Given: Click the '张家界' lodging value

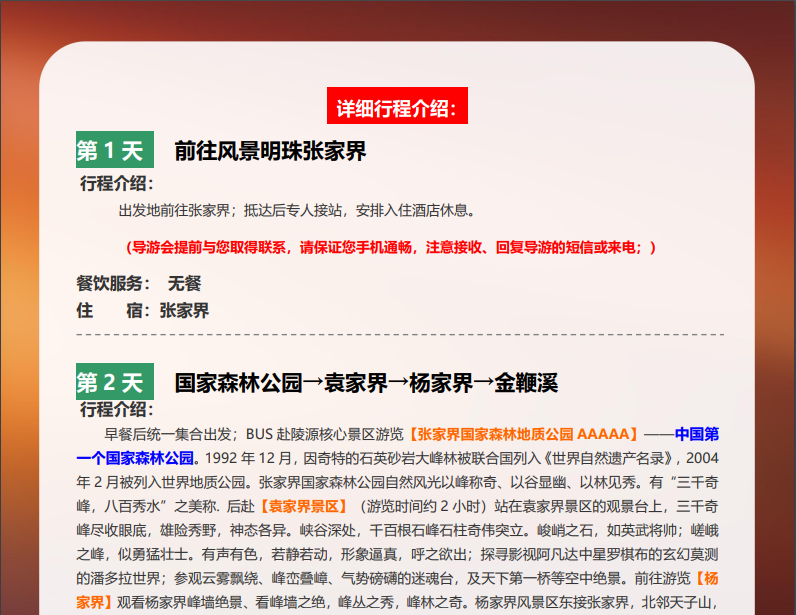Looking at the screenshot, I should [x=184, y=310].
